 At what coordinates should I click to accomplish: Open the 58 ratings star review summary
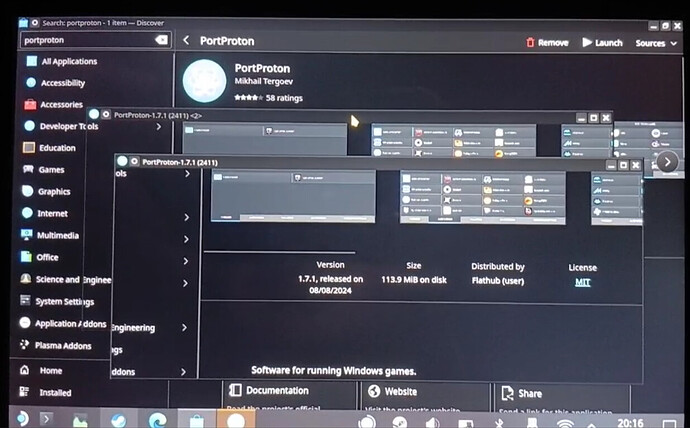pos(268,98)
